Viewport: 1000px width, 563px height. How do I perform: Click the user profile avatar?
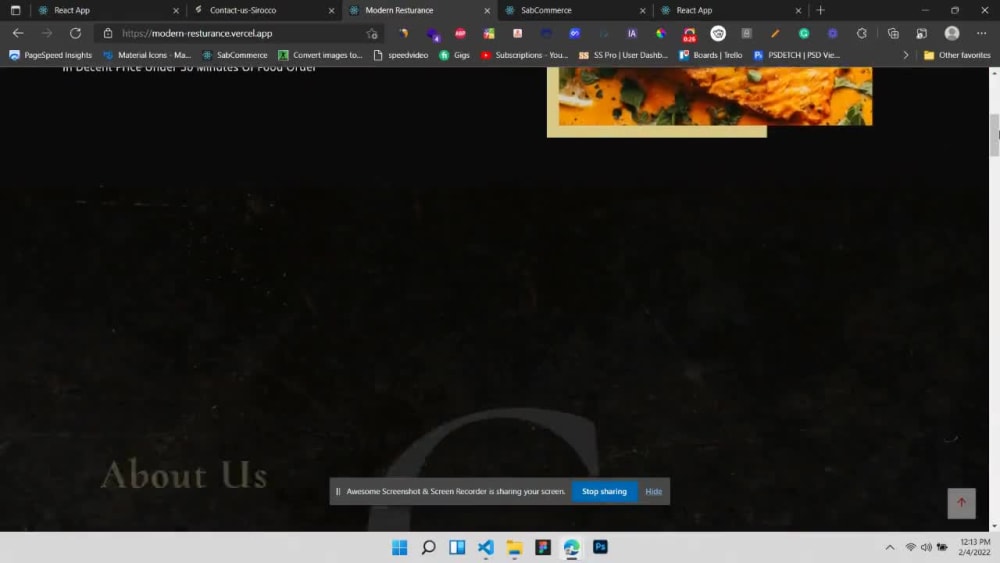point(952,33)
